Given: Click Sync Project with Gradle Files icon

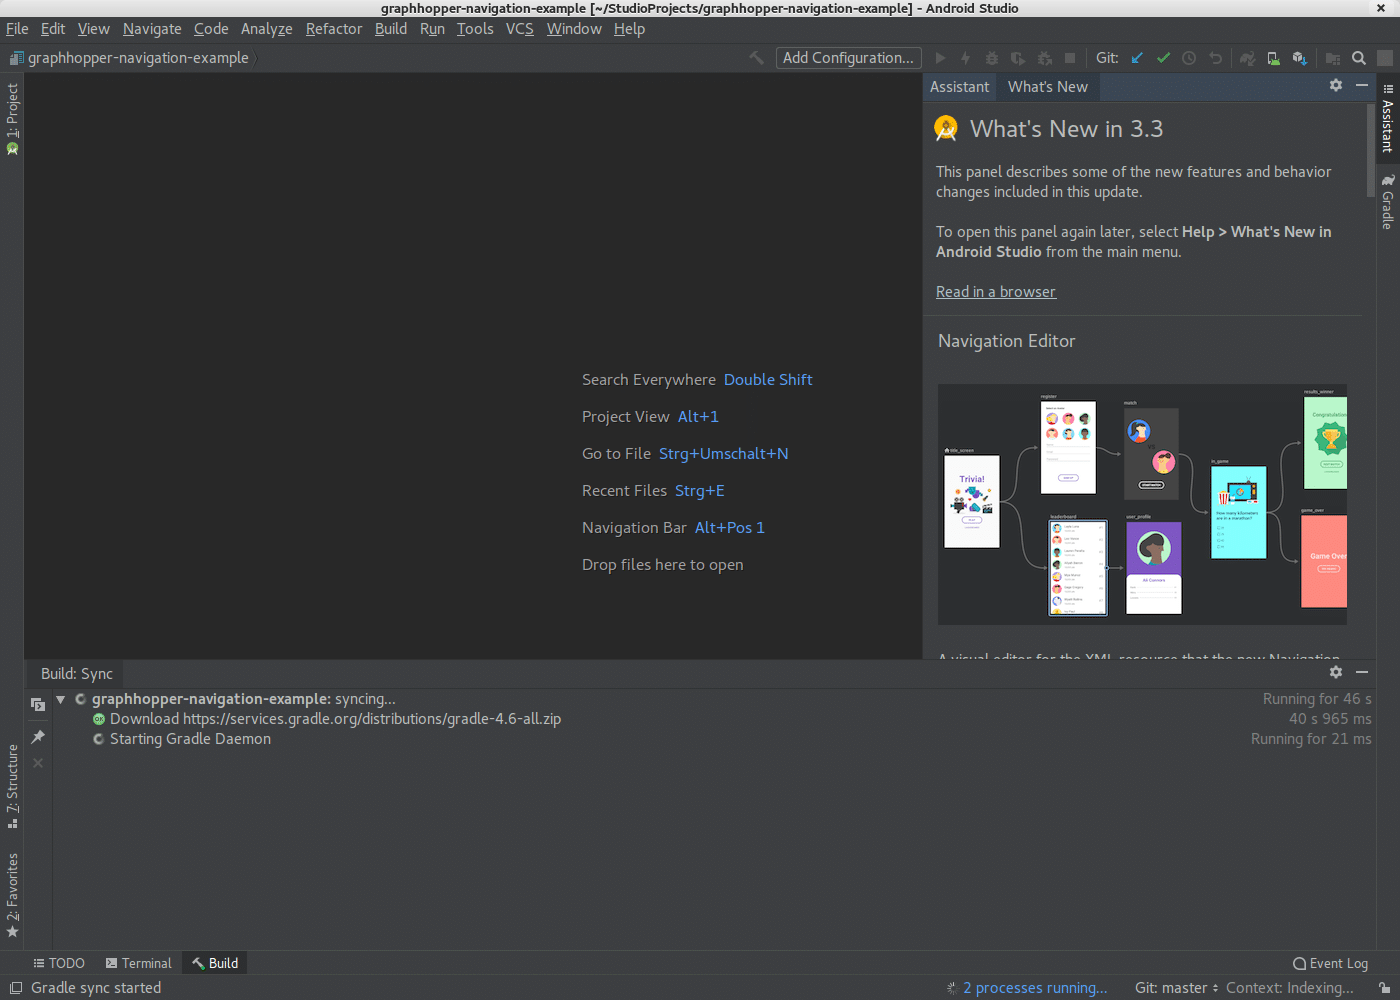Looking at the screenshot, I should (x=1247, y=58).
